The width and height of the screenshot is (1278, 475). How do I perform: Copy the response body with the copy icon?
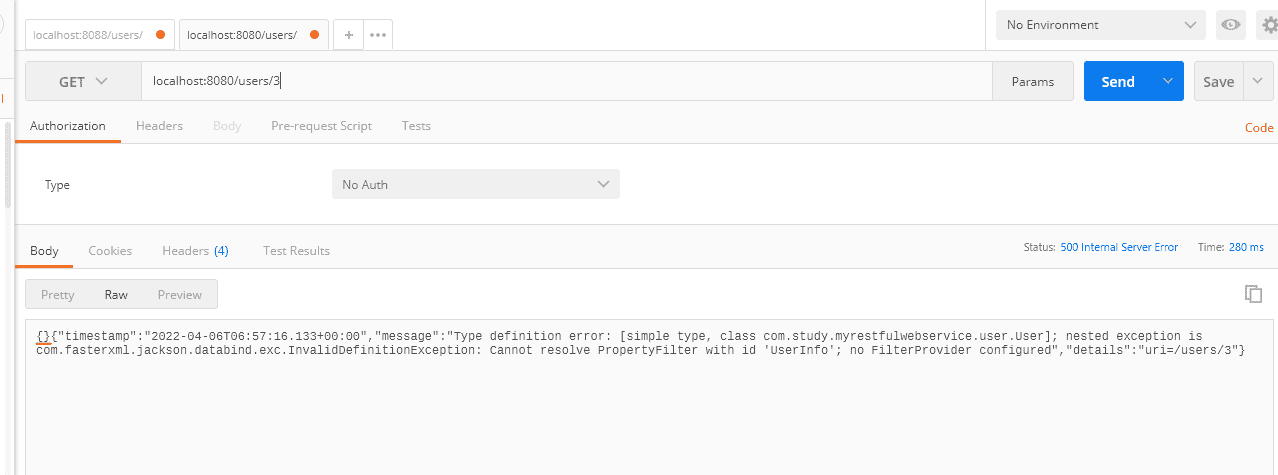pos(1253,293)
